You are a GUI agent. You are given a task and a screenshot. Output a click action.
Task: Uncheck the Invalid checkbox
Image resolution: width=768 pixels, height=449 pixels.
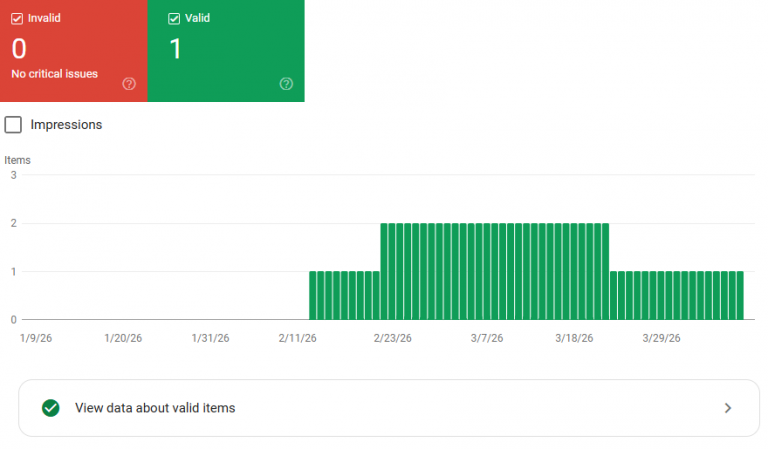pos(17,18)
